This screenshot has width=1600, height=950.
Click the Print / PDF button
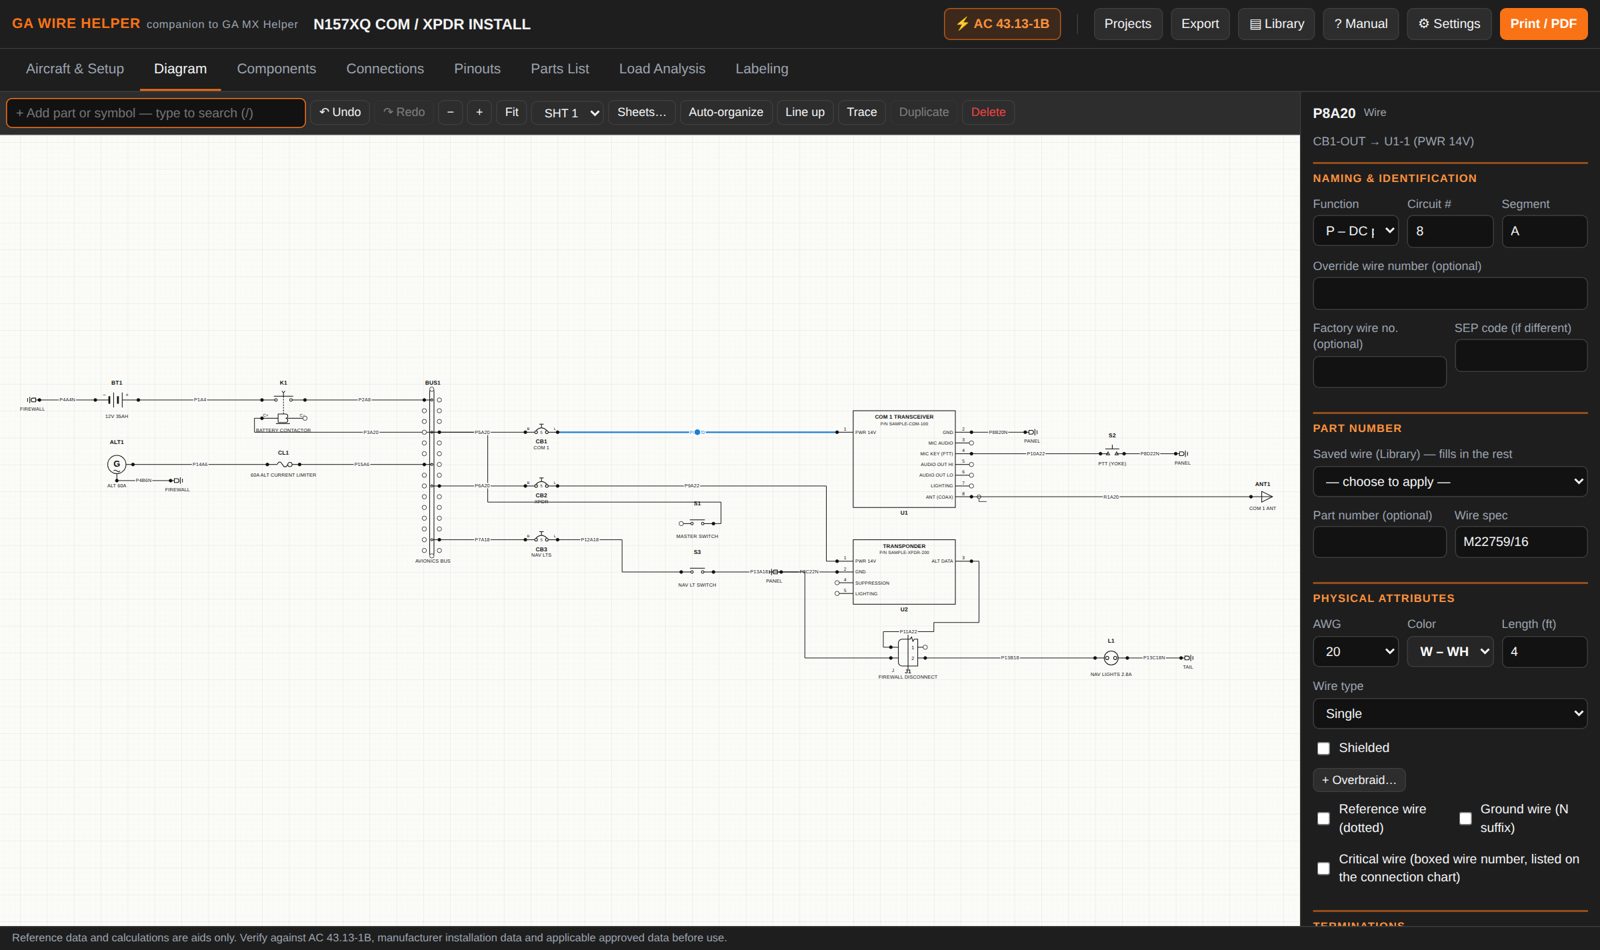1543,24
